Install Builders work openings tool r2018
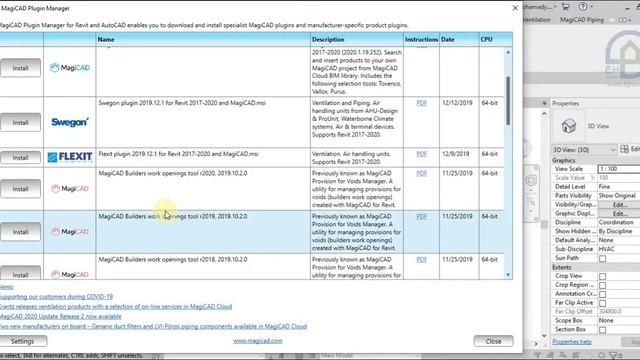 pyautogui.click(x=20, y=273)
